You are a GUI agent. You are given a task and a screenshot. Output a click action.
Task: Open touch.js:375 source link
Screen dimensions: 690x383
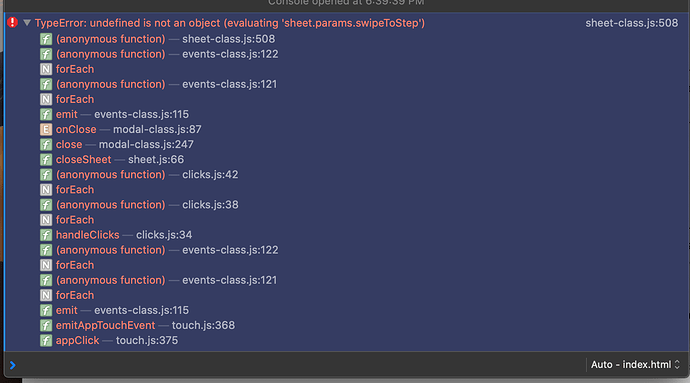(147, 340)
